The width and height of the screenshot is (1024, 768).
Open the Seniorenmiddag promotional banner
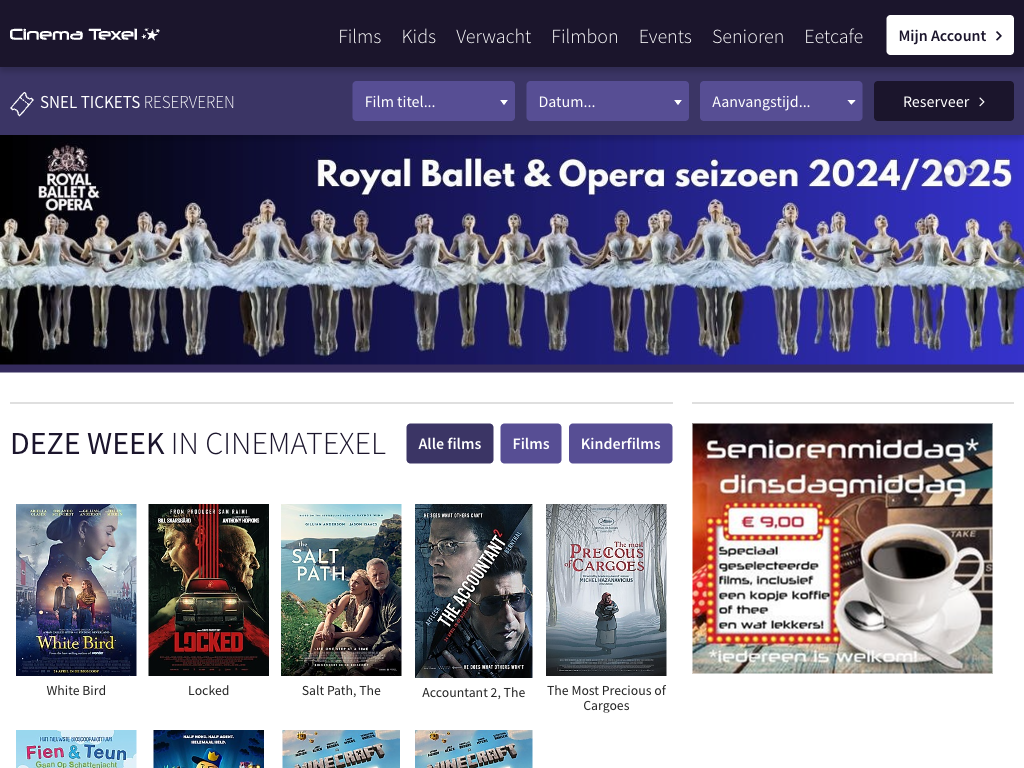[842, 548]
